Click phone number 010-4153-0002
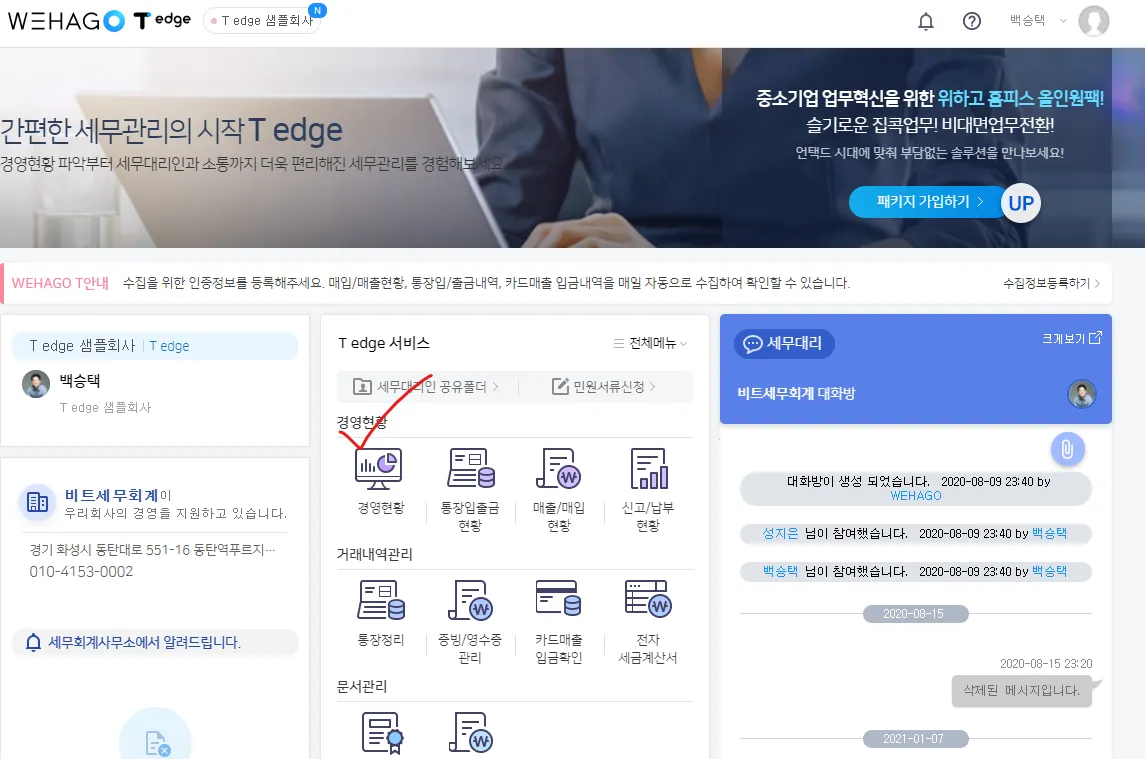 point(81,571)
